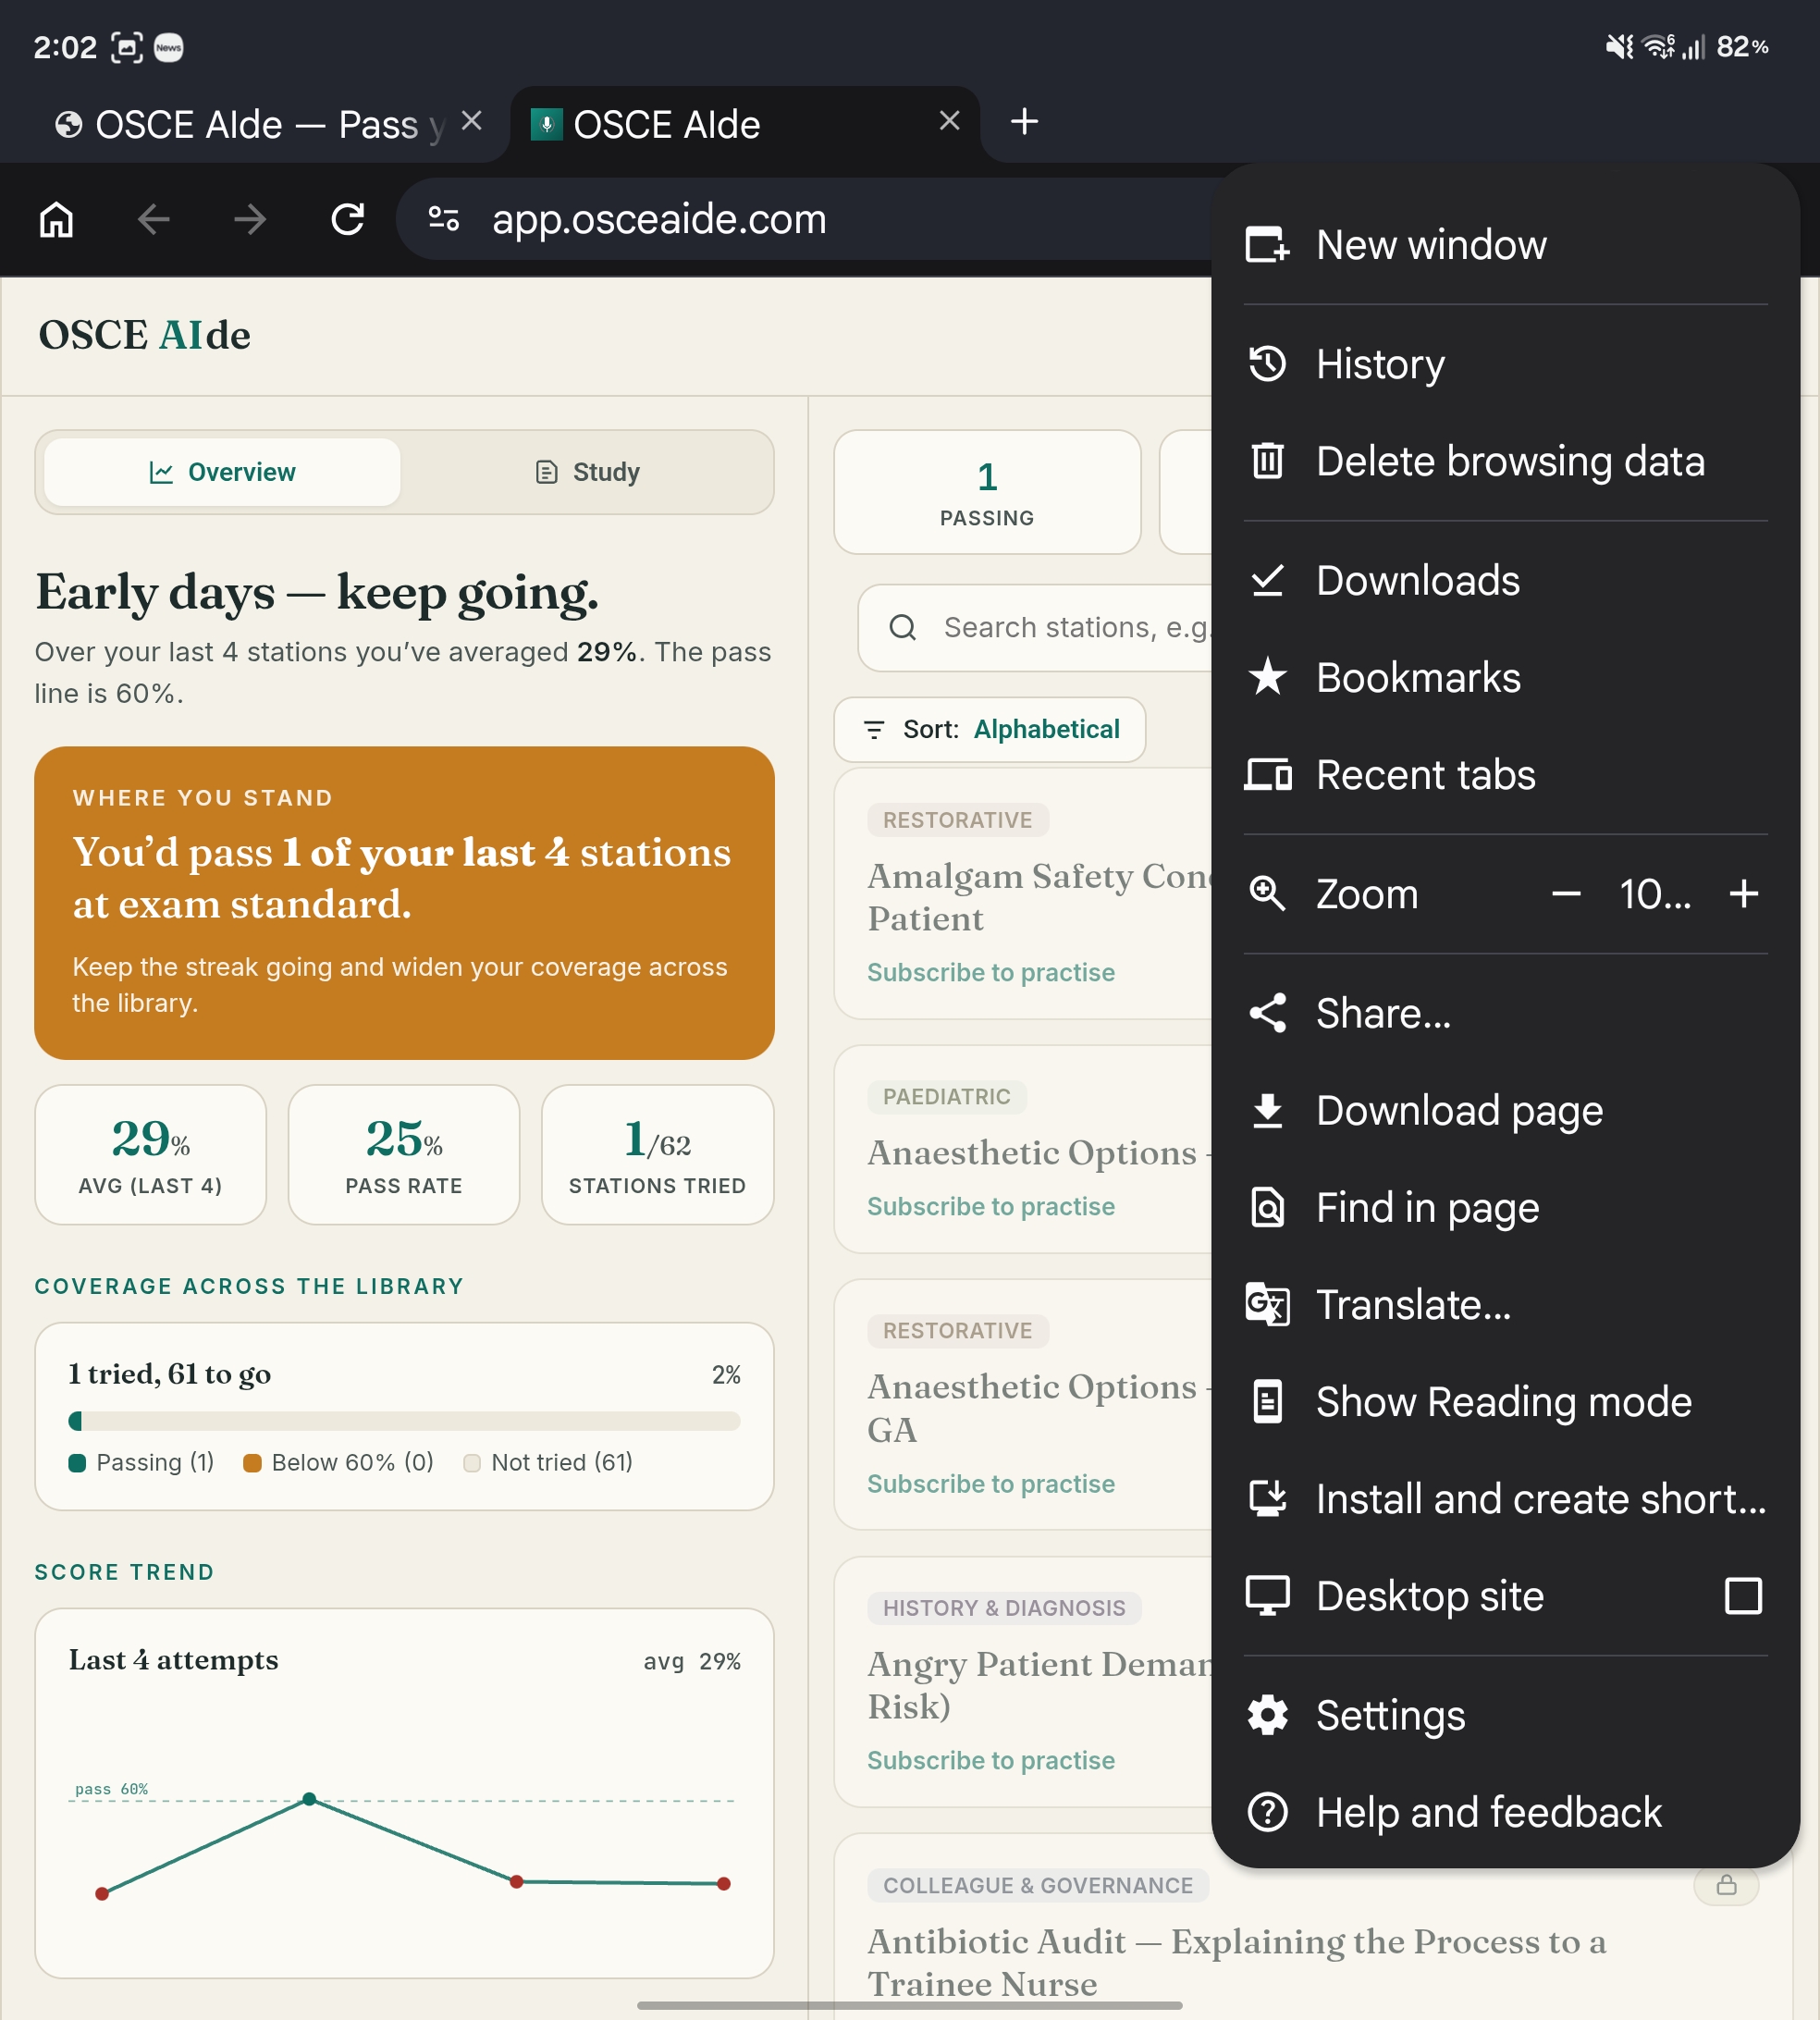Click the lock icon on Antibiotic Audit card
This screenshot has height=2020, width=1820.
point(1726,1885)
